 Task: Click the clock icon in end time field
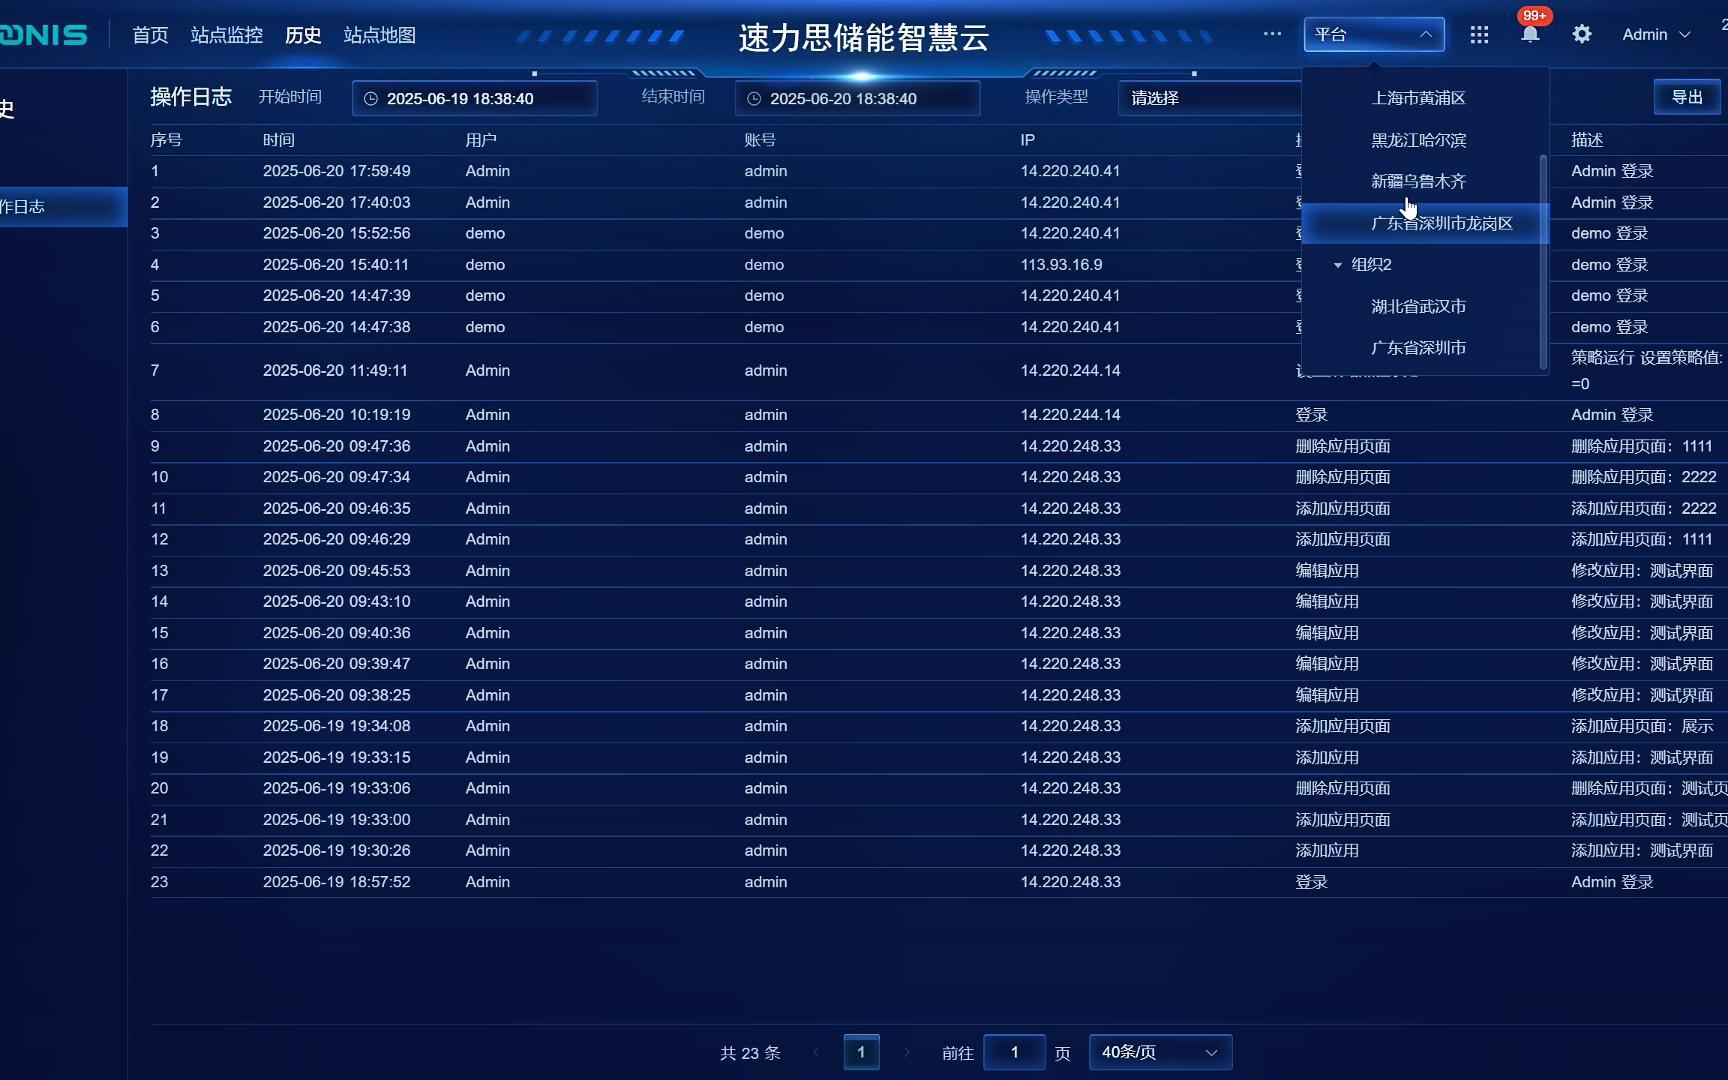tap(754, 98)
